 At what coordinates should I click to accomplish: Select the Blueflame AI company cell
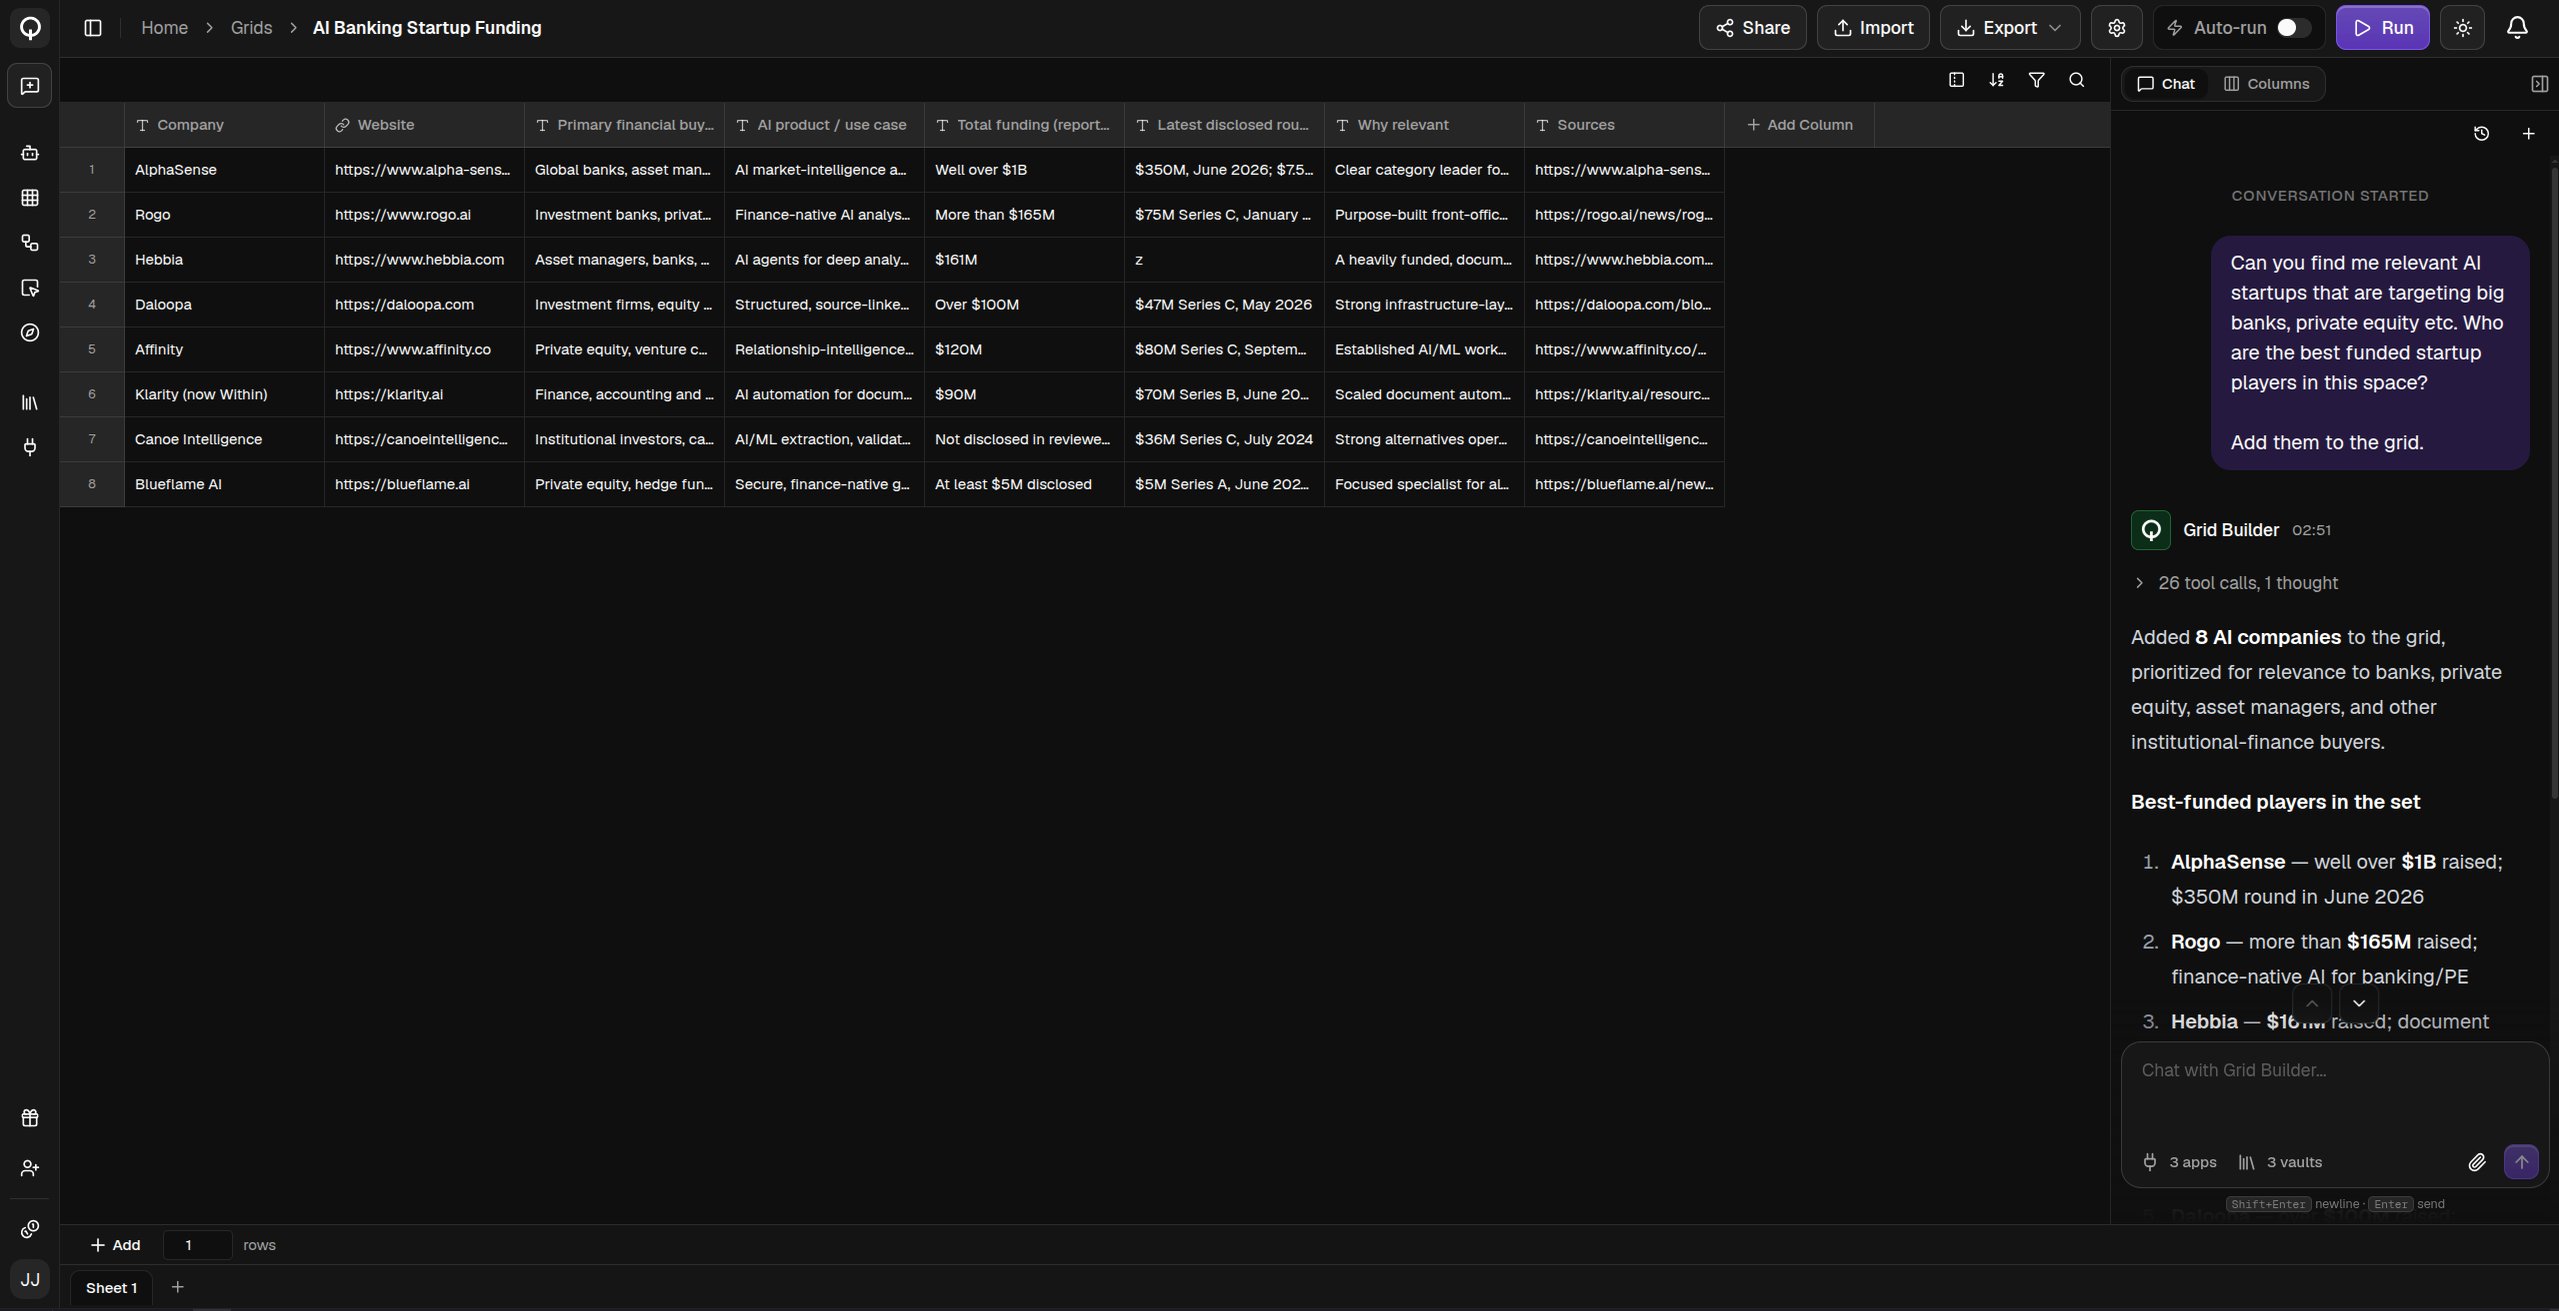pos(224,484)
